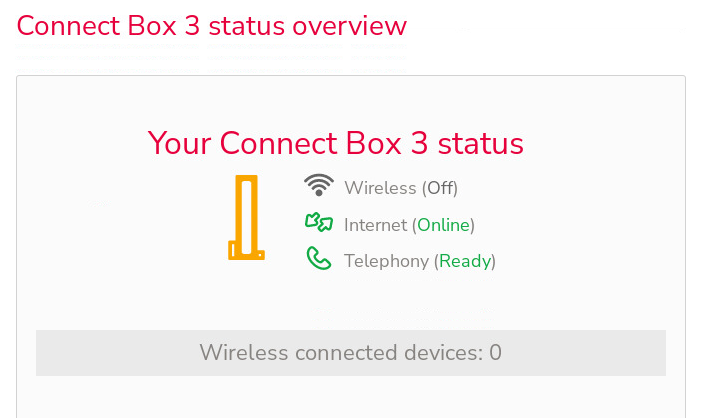Click the green "Ready" status text
705x418 pixels.
[465, 261]
